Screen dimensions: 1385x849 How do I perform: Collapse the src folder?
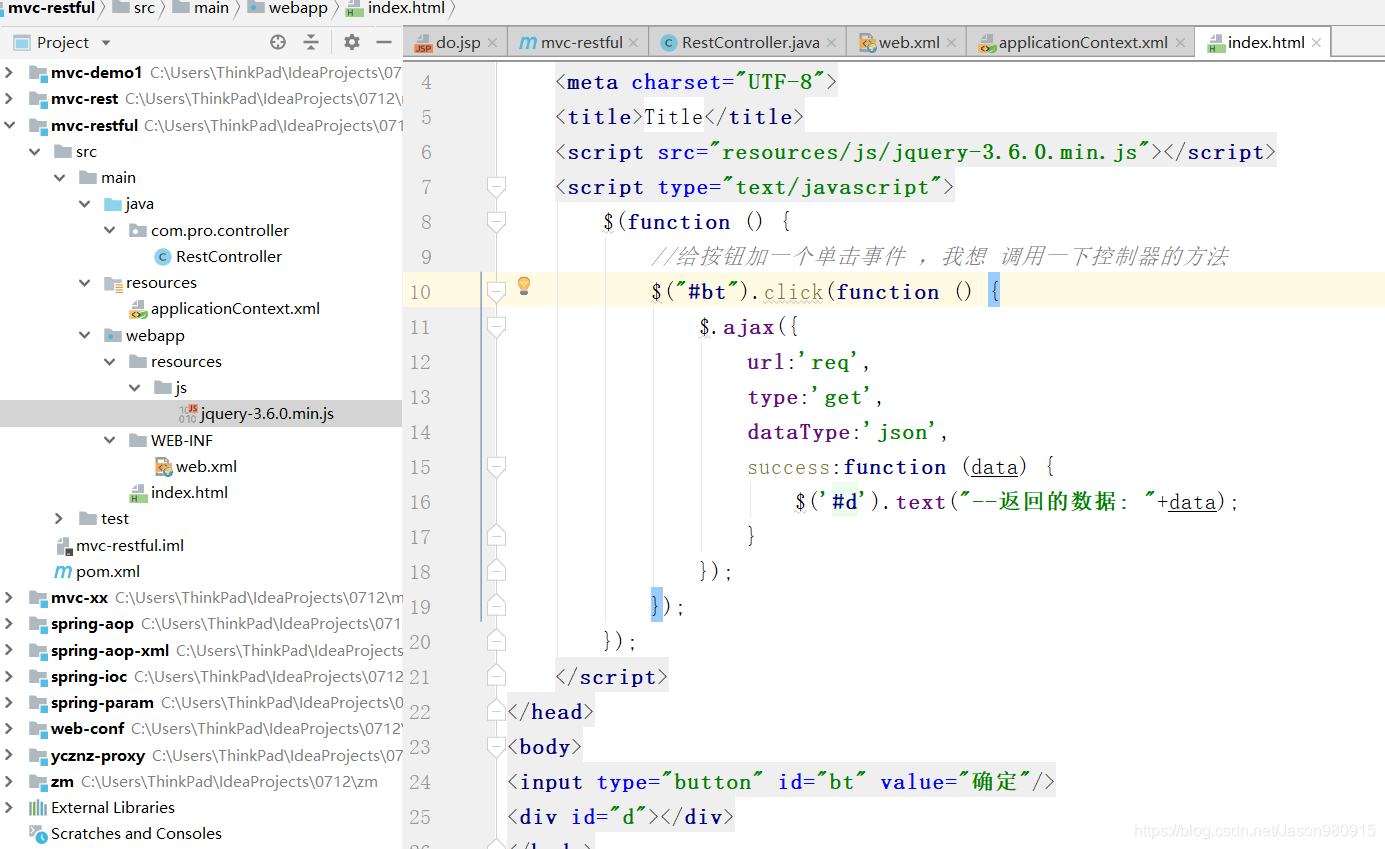(x=34, y=152)
